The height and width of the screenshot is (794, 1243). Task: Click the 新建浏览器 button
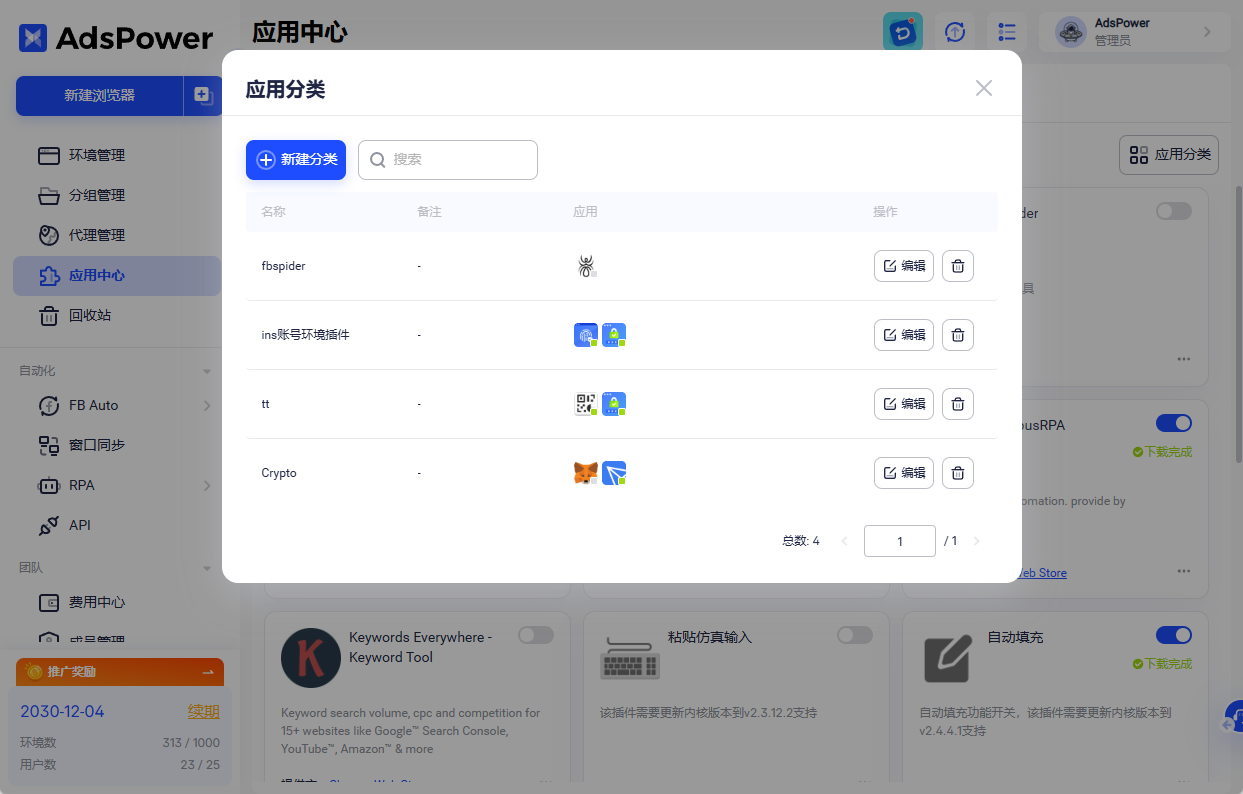tap(100, 95)
